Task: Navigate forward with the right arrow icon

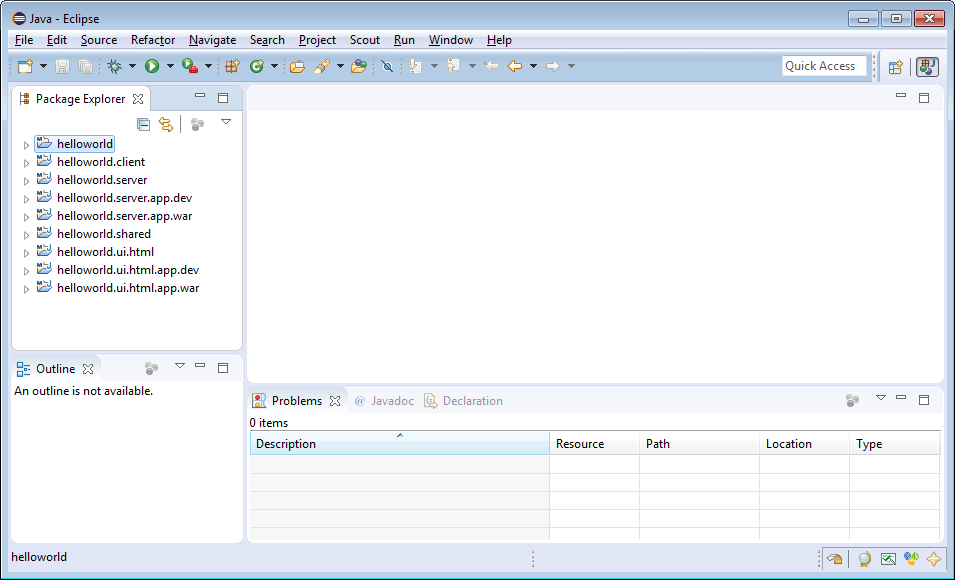Action: (x=552, y=66)
